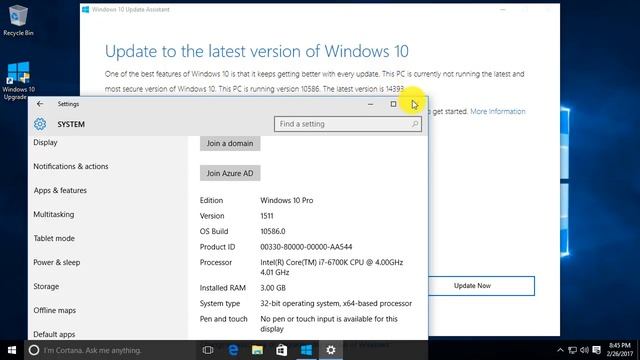Click Version value 1511
Viewport: 640px width, 360px height.
pos(267,216)
